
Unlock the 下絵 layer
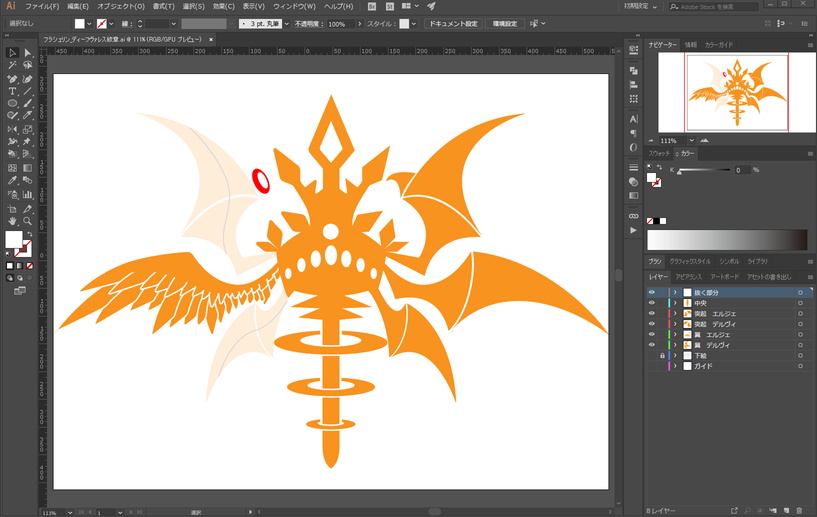[662, 355]
